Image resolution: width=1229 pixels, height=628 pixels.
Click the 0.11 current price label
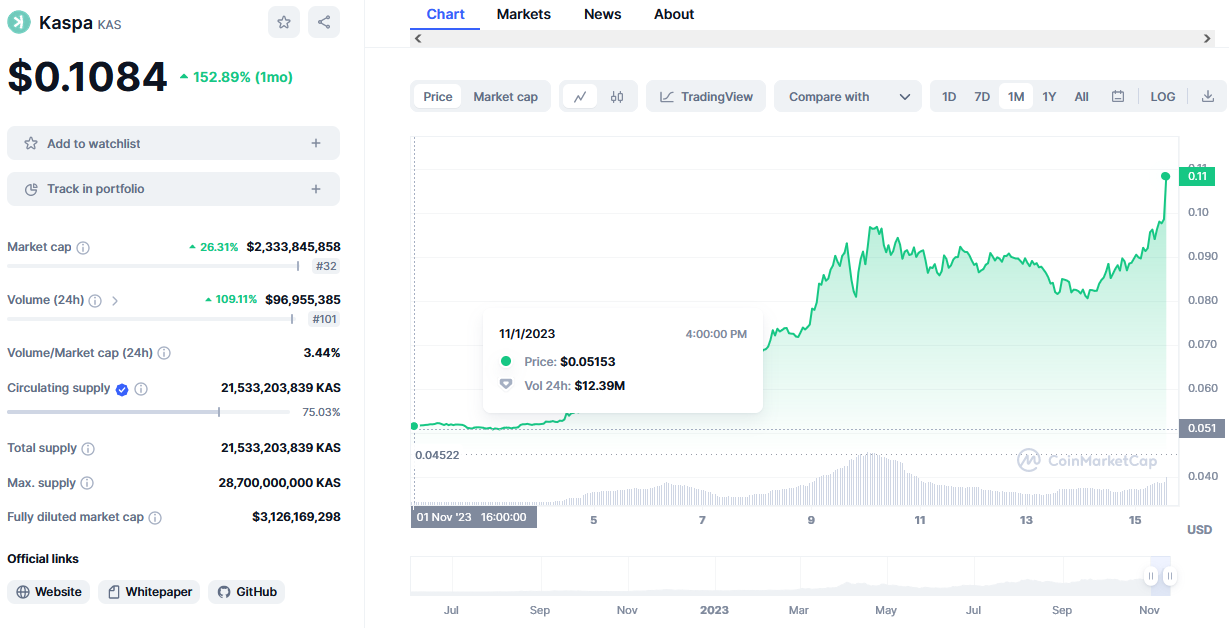click(1197, 176)
